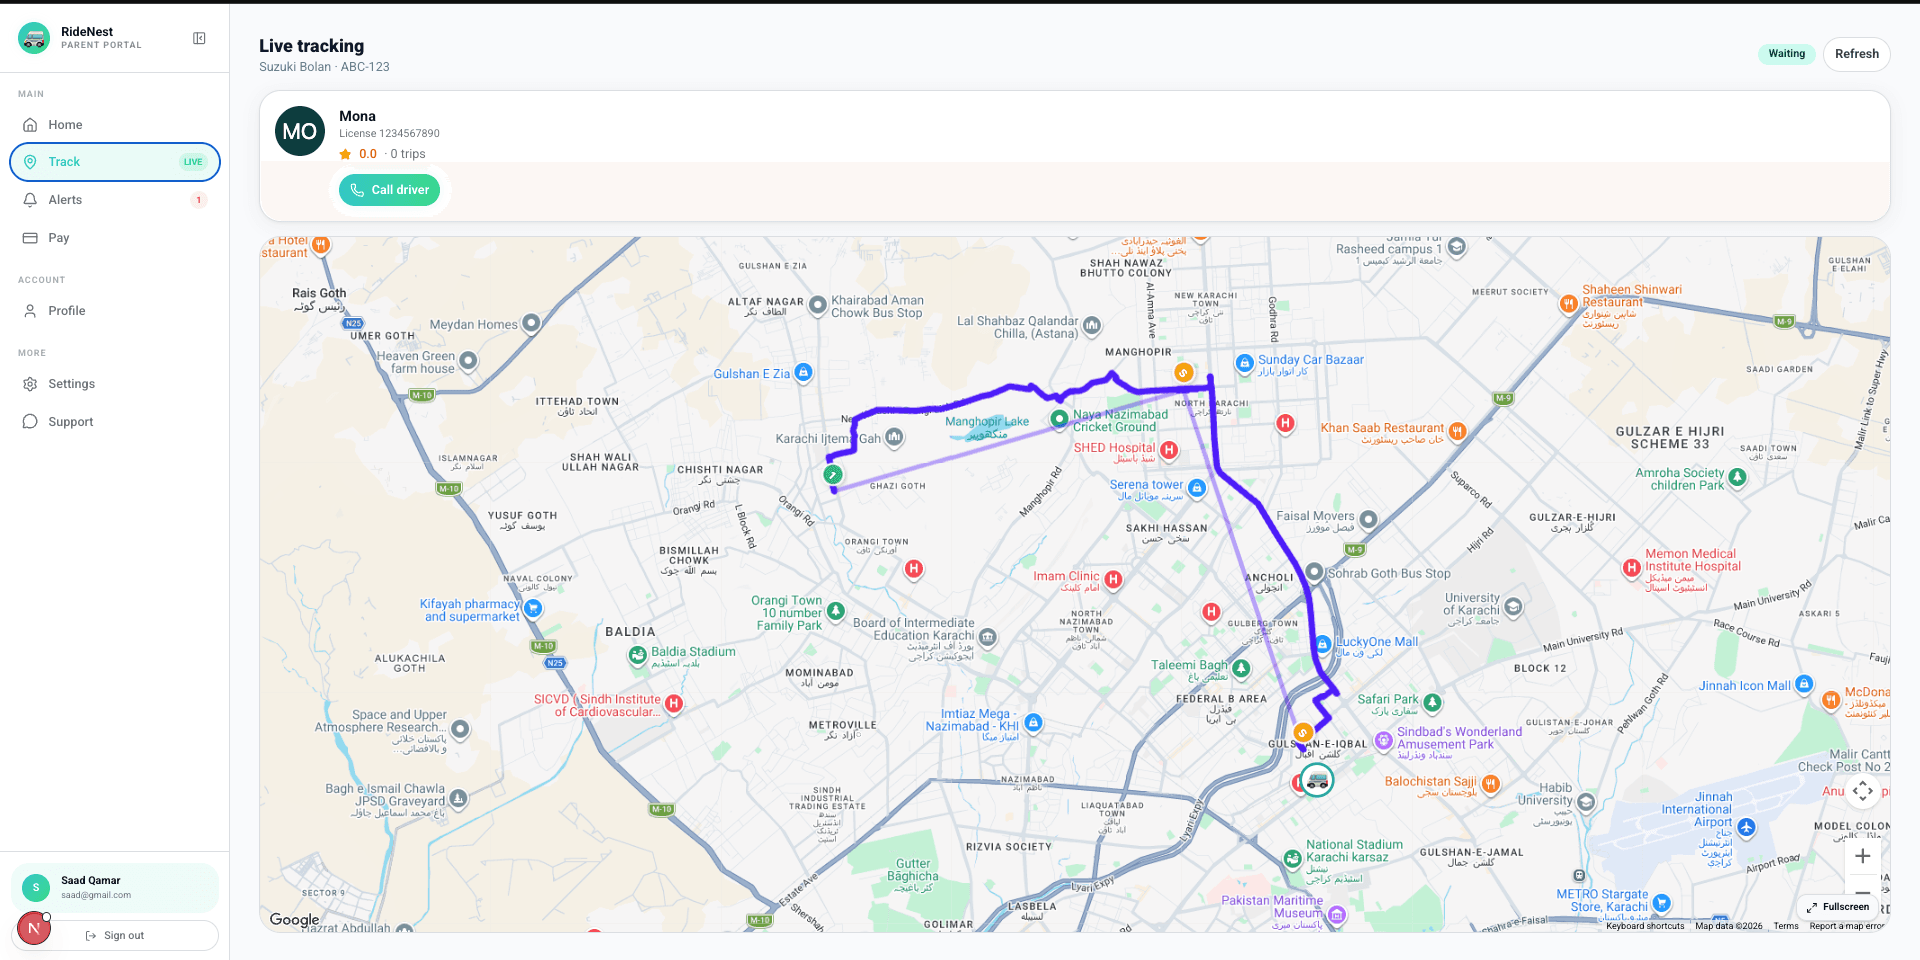Click the Orangi Town Family Park pin
This screenshot has height=960, width=1920.
point(836,610)
